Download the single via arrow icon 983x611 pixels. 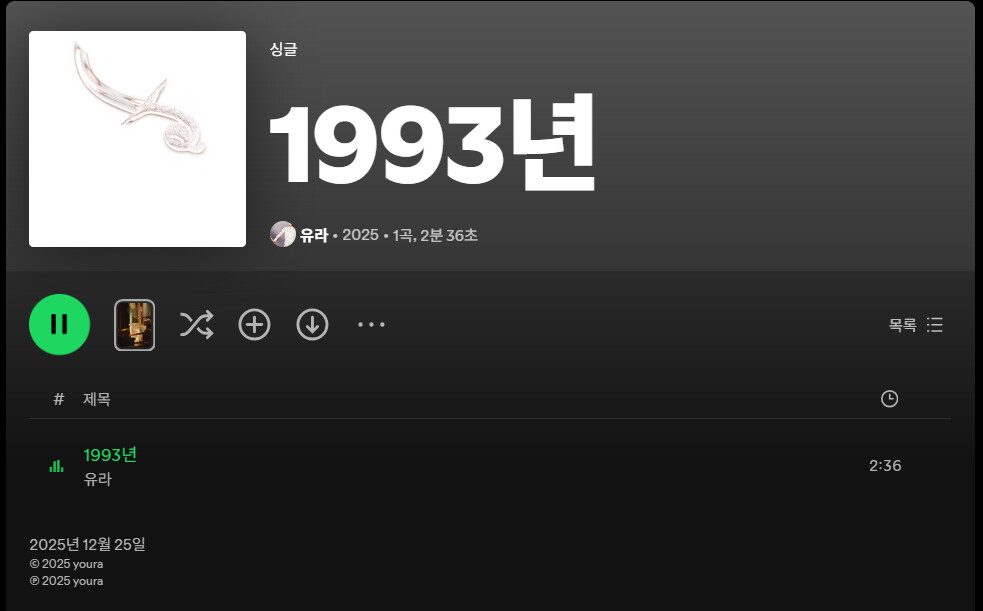tap(312, 325)
